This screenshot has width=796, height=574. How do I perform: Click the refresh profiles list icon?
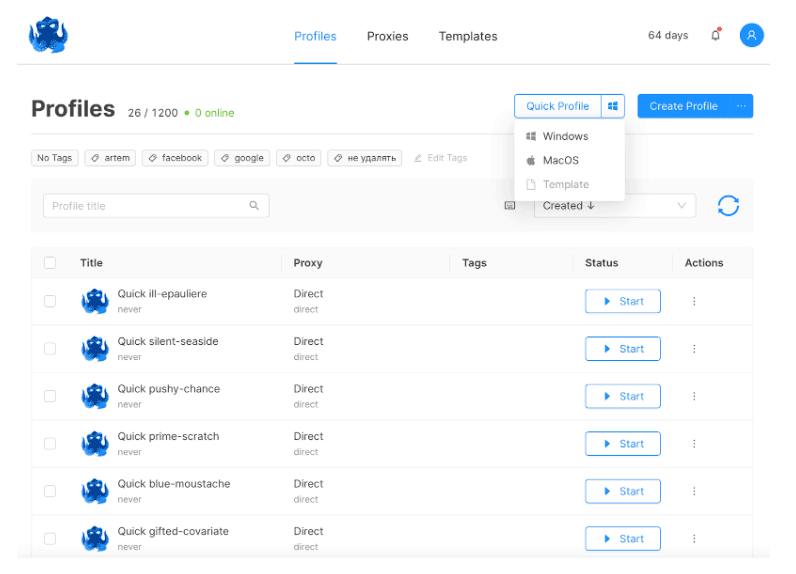pyautogui.click(x=728, y=206)
